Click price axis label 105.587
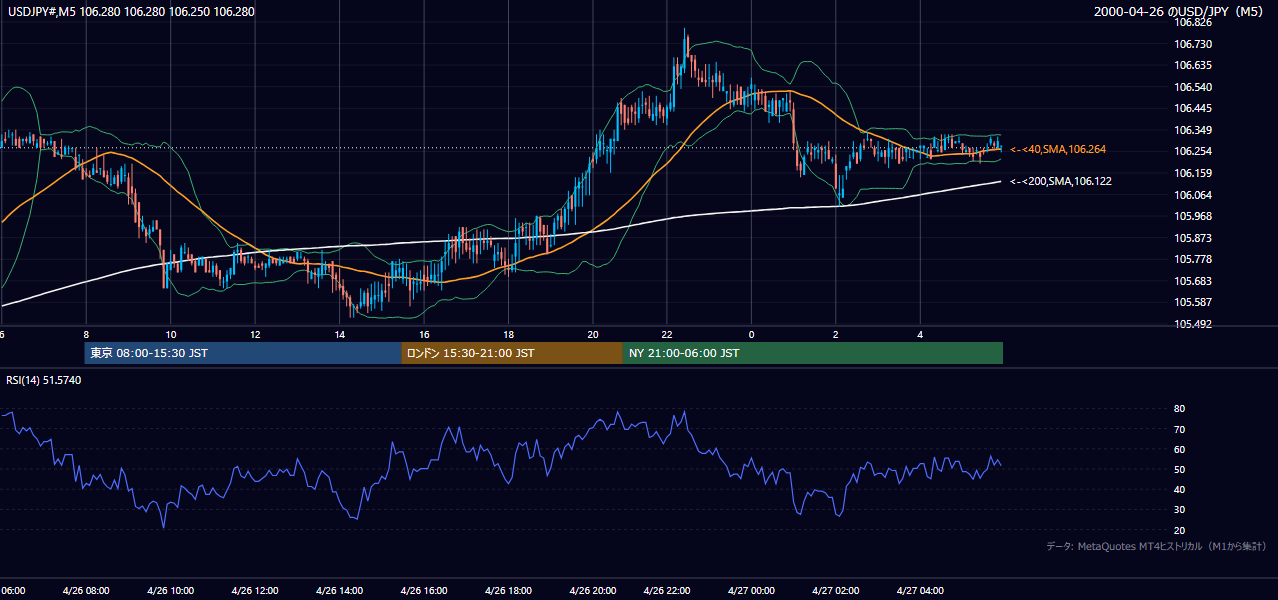Viewport: 1278px width, 600px height. [1194, 302]
